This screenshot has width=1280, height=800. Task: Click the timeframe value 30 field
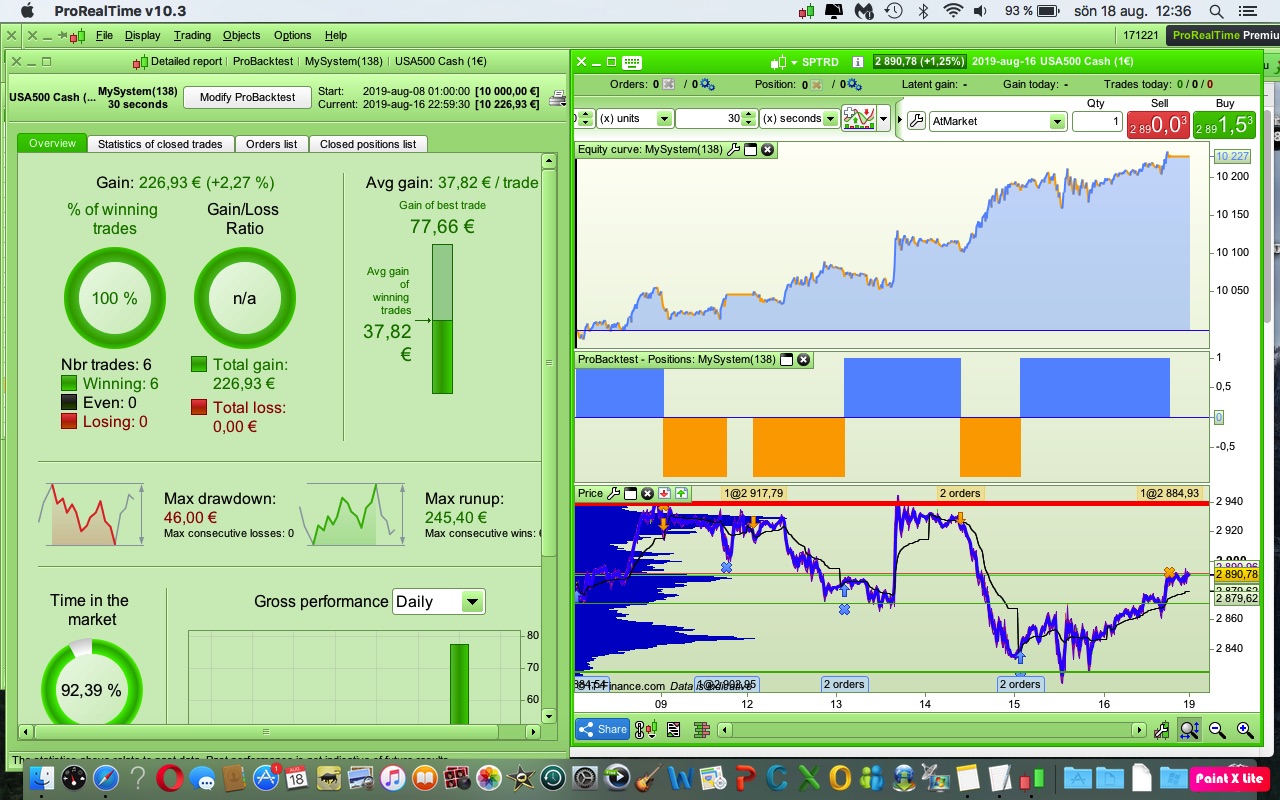point(709,118)
